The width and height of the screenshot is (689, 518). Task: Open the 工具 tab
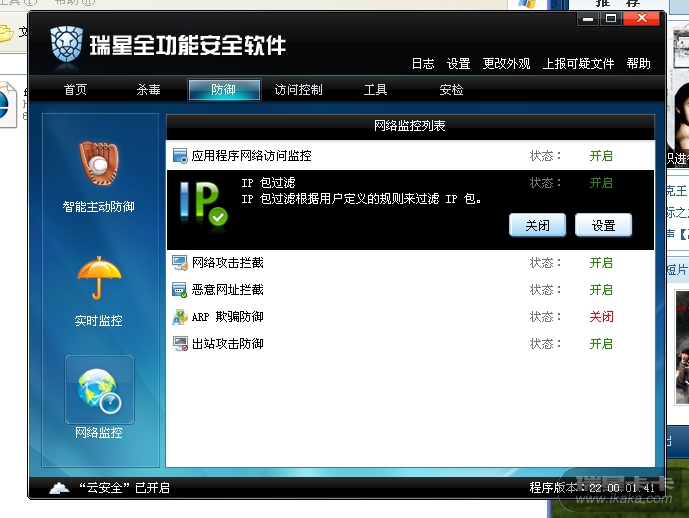[x=375, y=90]
